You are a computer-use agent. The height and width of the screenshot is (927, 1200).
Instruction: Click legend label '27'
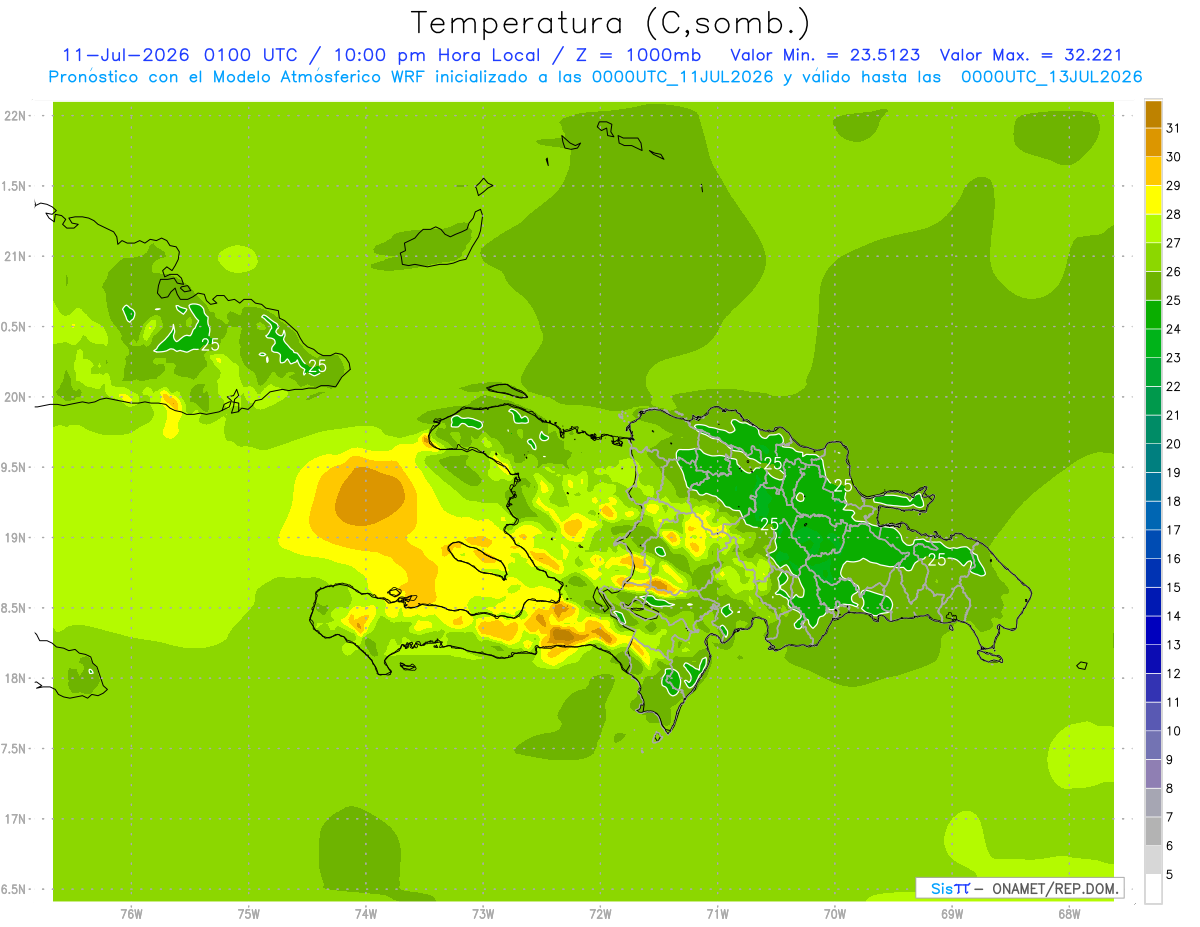pos(1174,243)
